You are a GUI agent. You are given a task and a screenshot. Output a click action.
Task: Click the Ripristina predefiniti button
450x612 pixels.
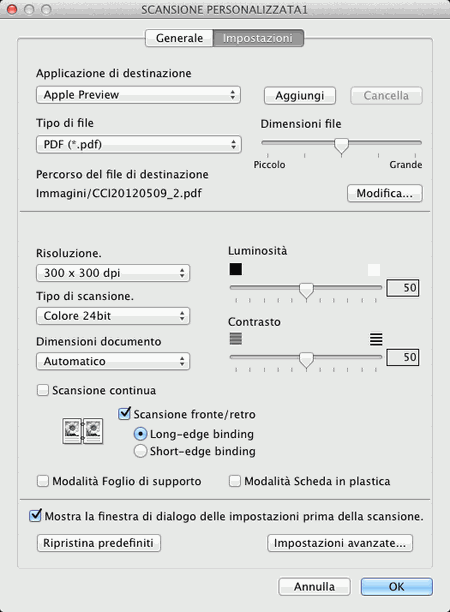(x=98, y=543)
